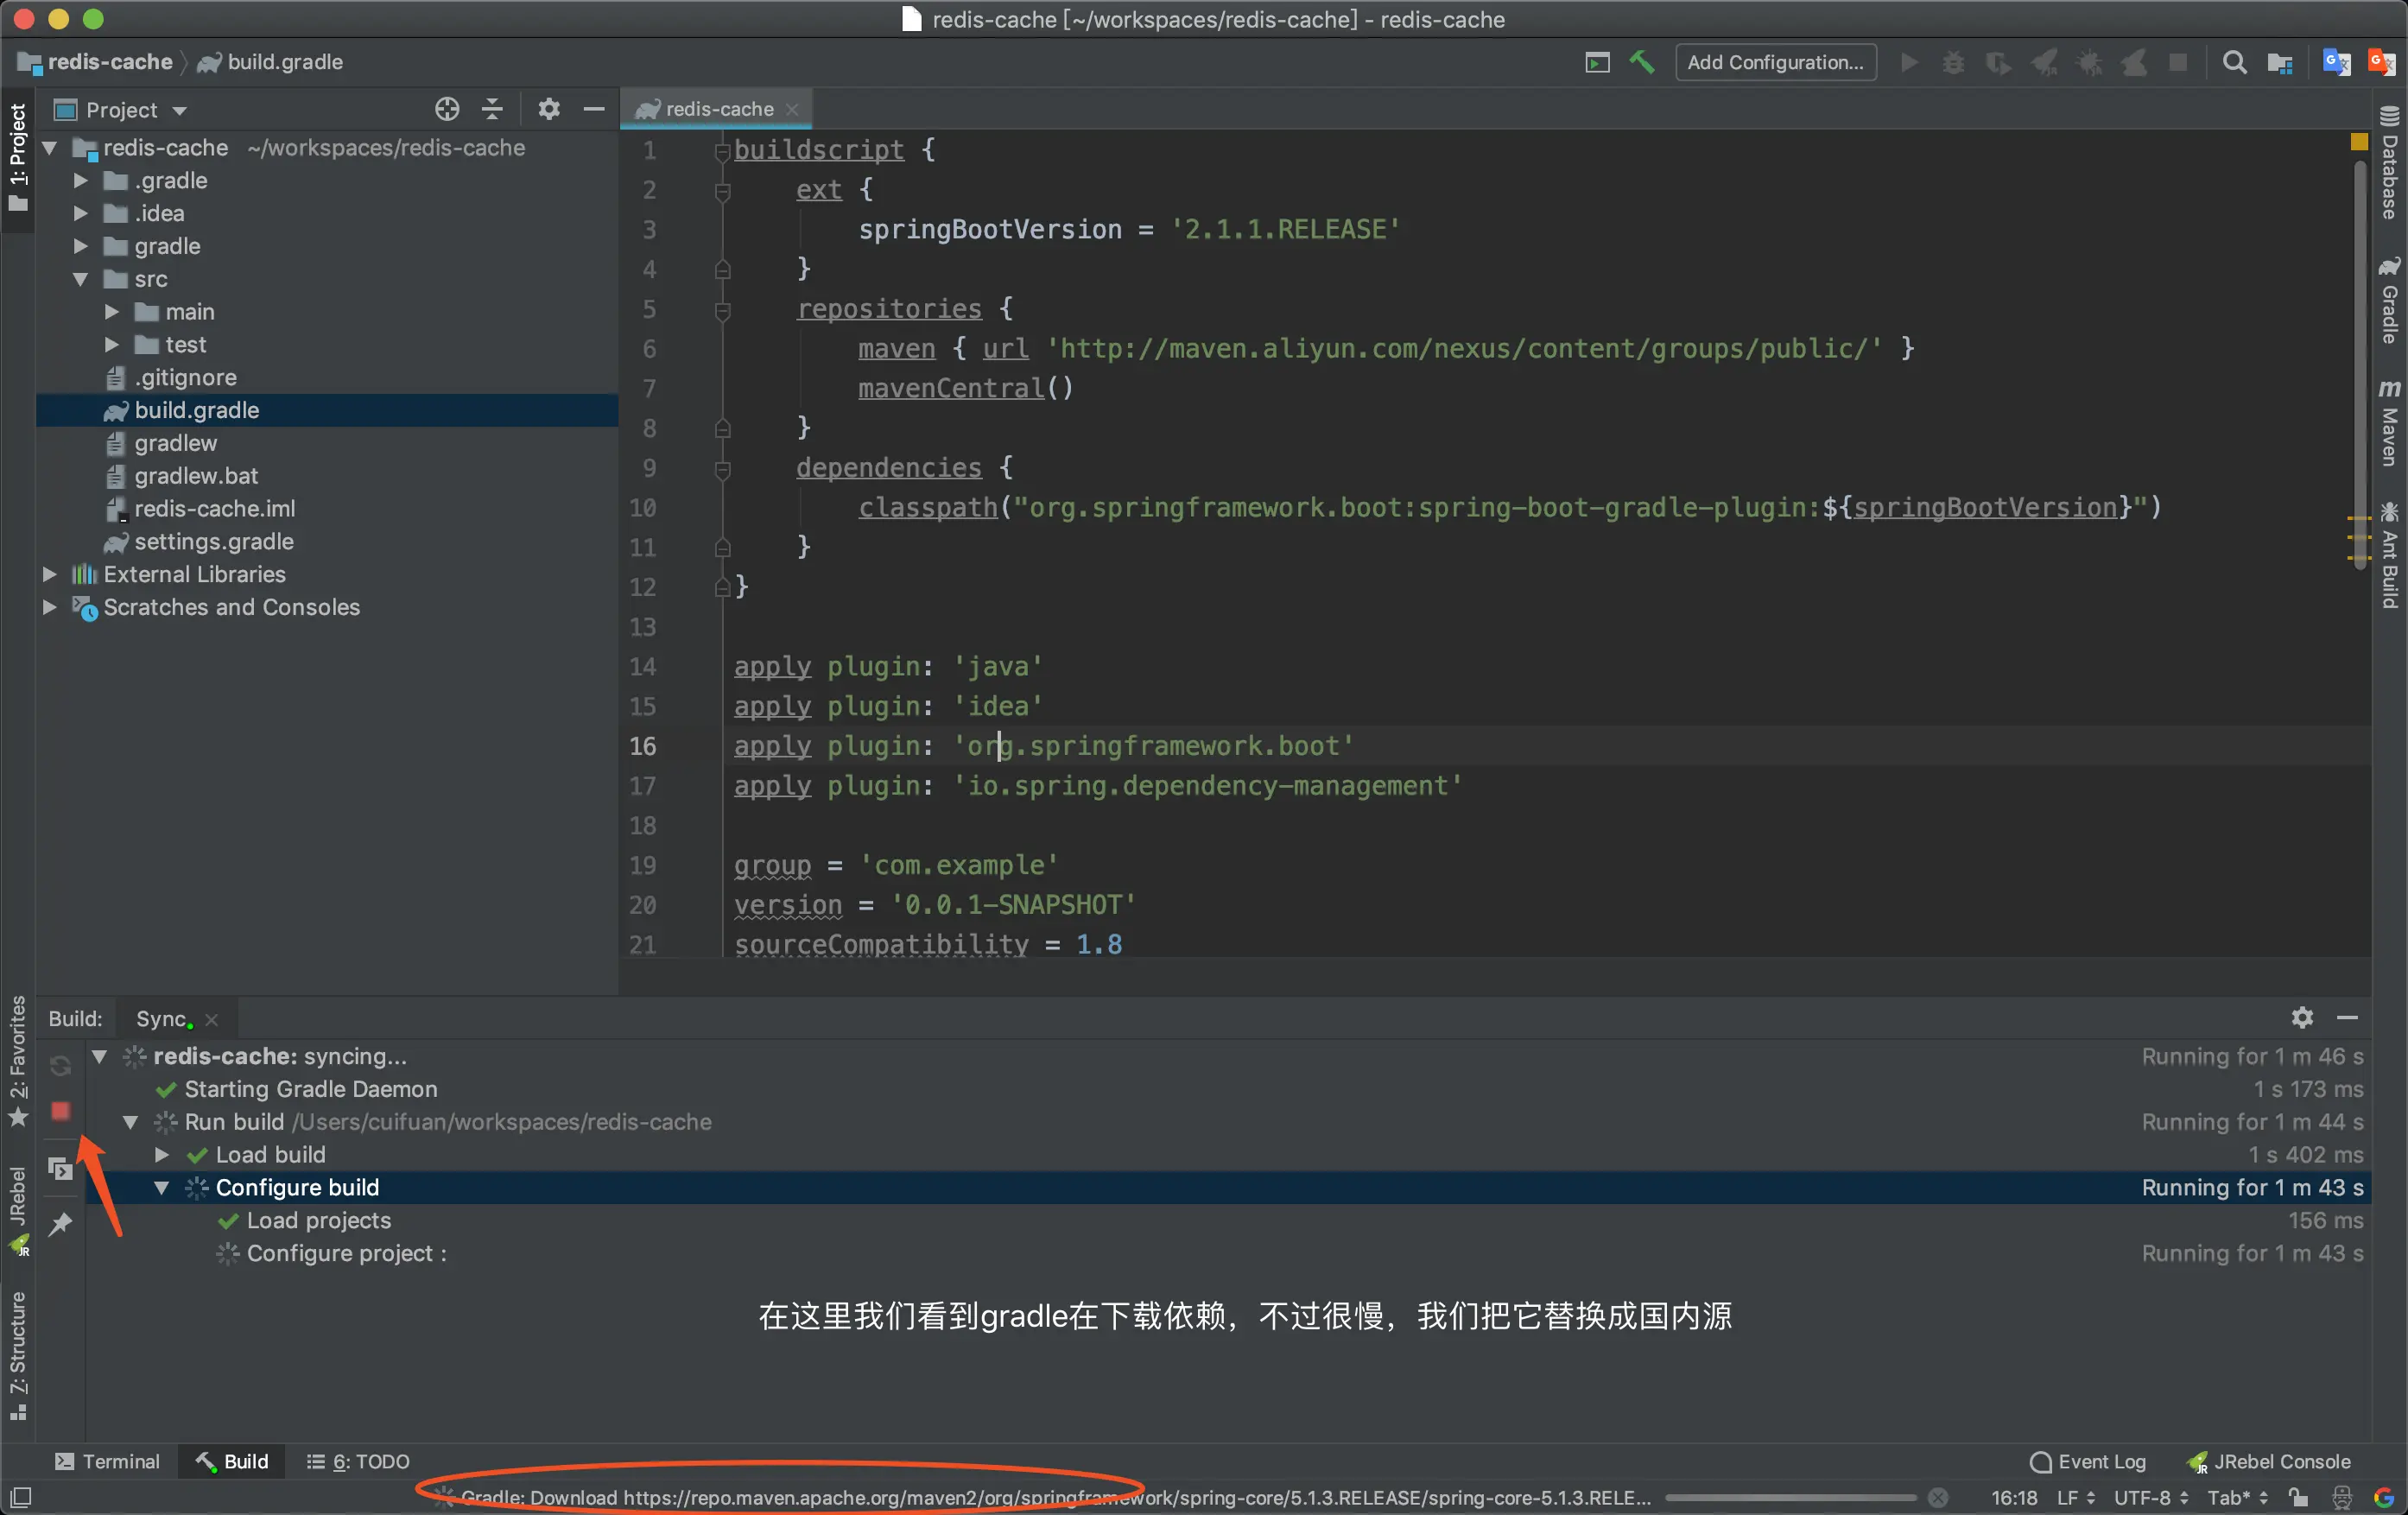Toggle tool window quick access in status bar

[21, 1497]
